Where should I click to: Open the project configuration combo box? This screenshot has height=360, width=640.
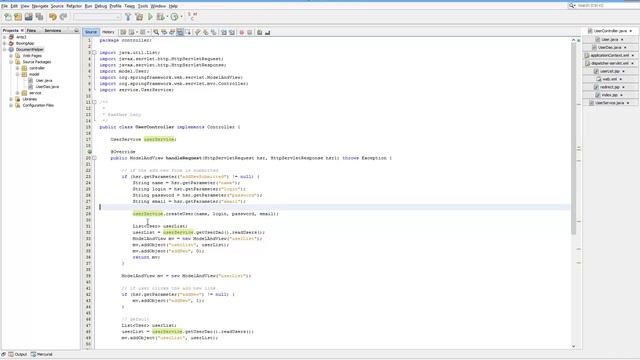pyautogui.click(x=97, y=17)
